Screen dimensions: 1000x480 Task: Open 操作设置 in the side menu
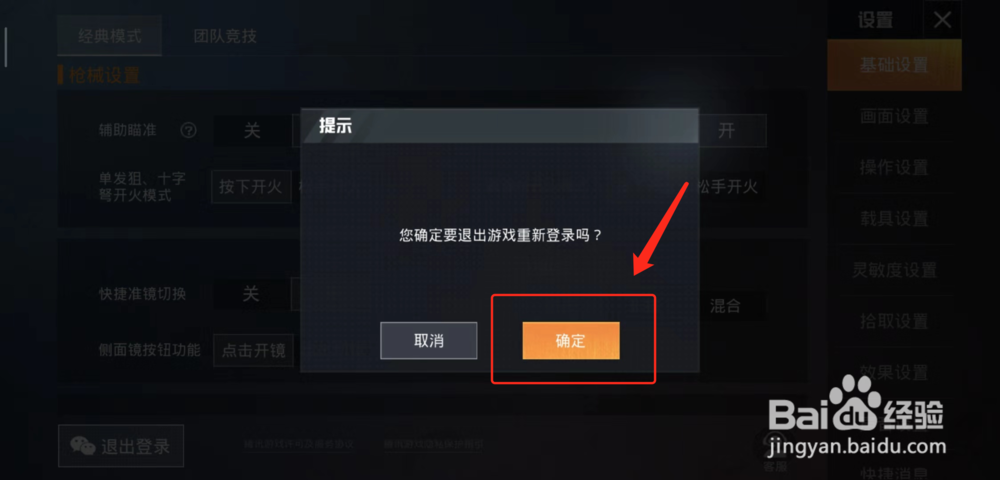click(x=894, y=168)
